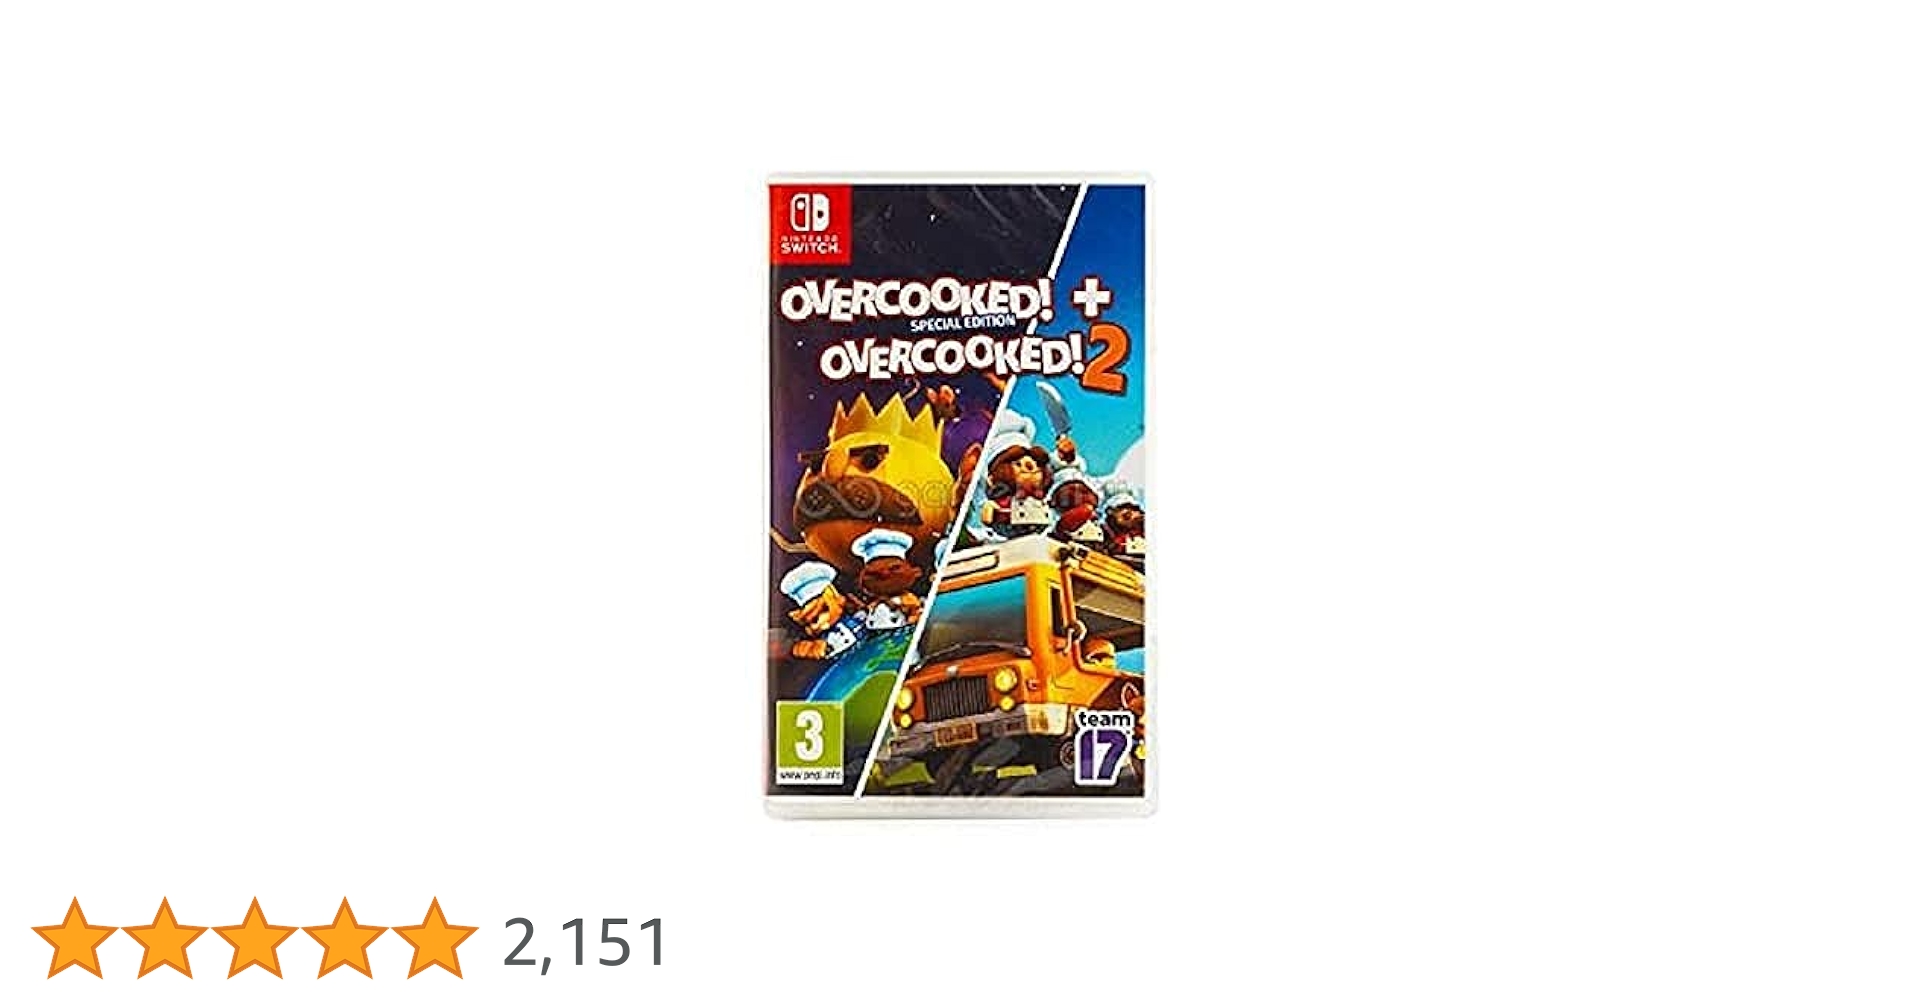
Task: Select the fifth orange rating star
Action: click(434, 938)
